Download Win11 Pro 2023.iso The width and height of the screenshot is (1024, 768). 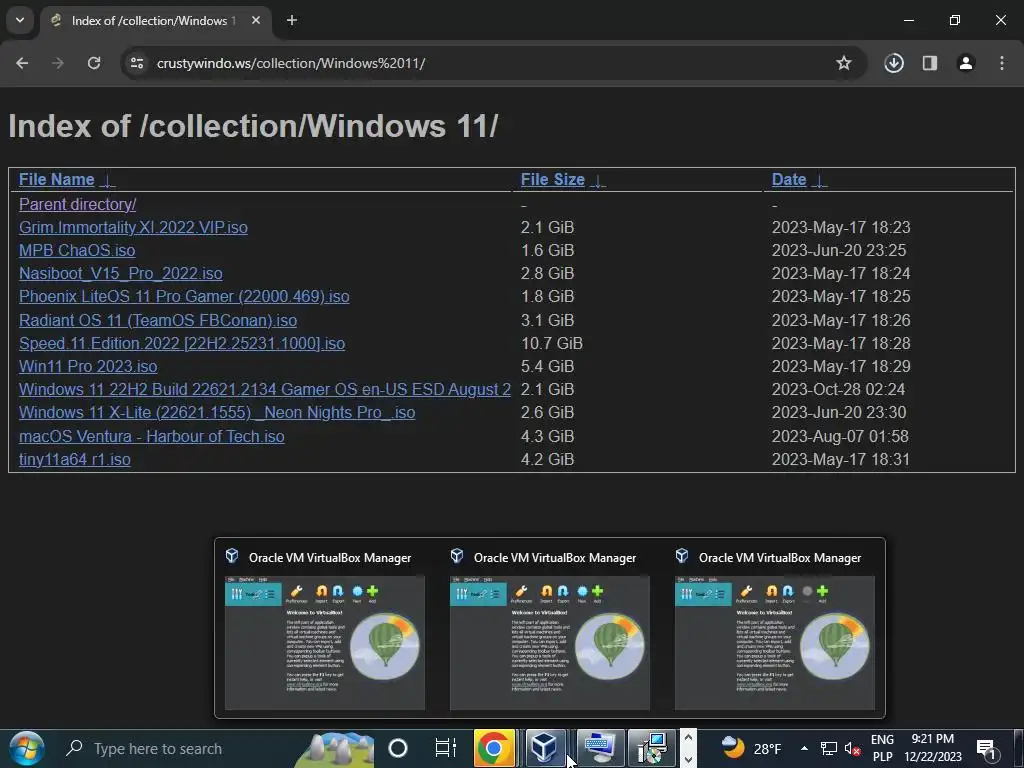[88, 366]
